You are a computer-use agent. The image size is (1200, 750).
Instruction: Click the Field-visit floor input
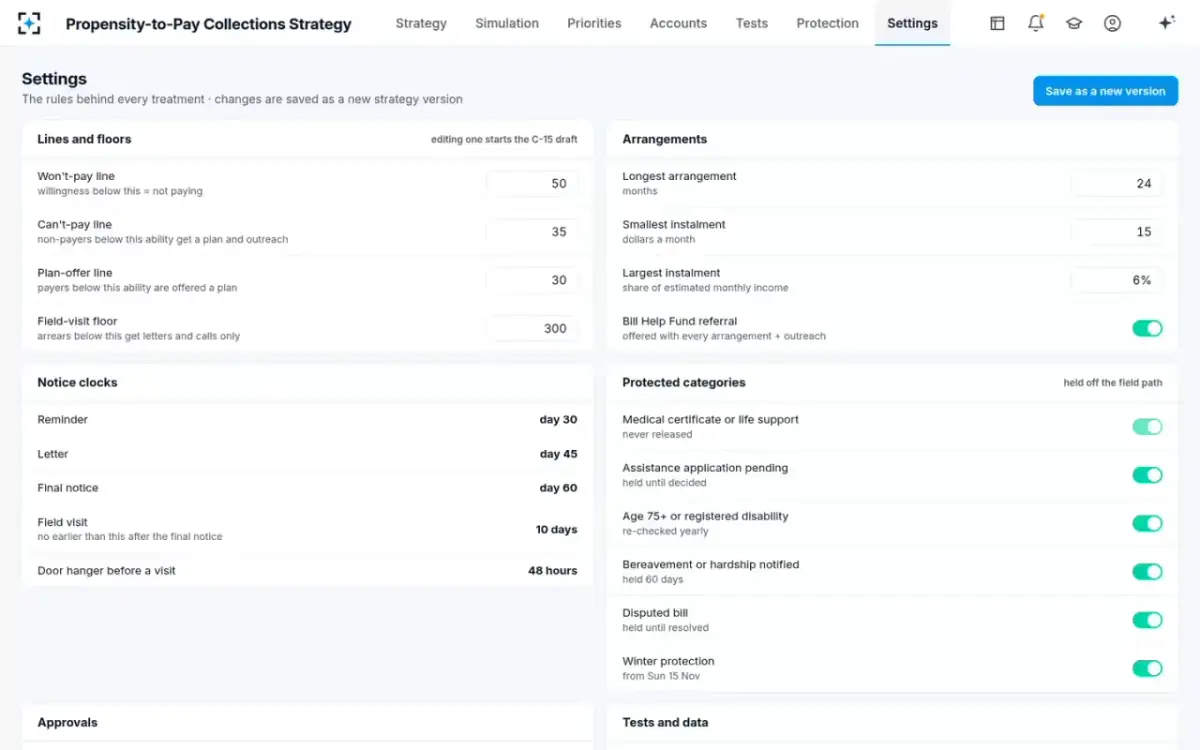[x=532, y=328]
